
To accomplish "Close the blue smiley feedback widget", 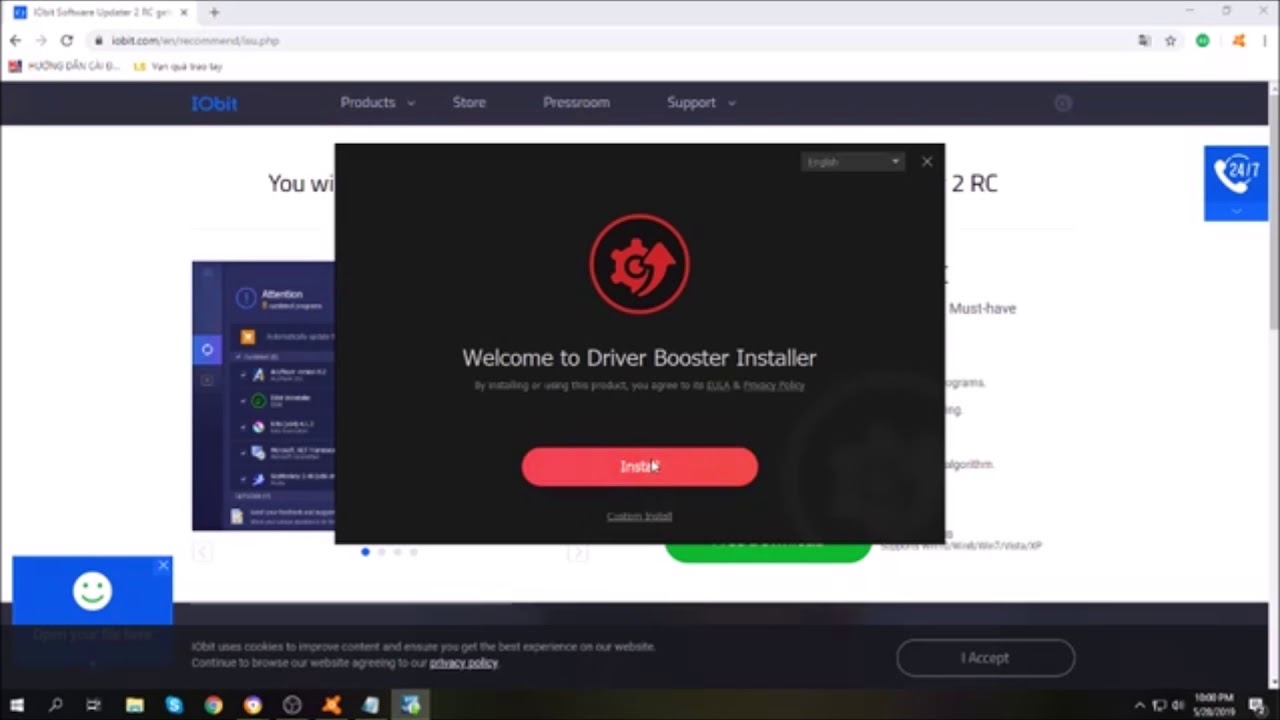I will coord(163,566).
